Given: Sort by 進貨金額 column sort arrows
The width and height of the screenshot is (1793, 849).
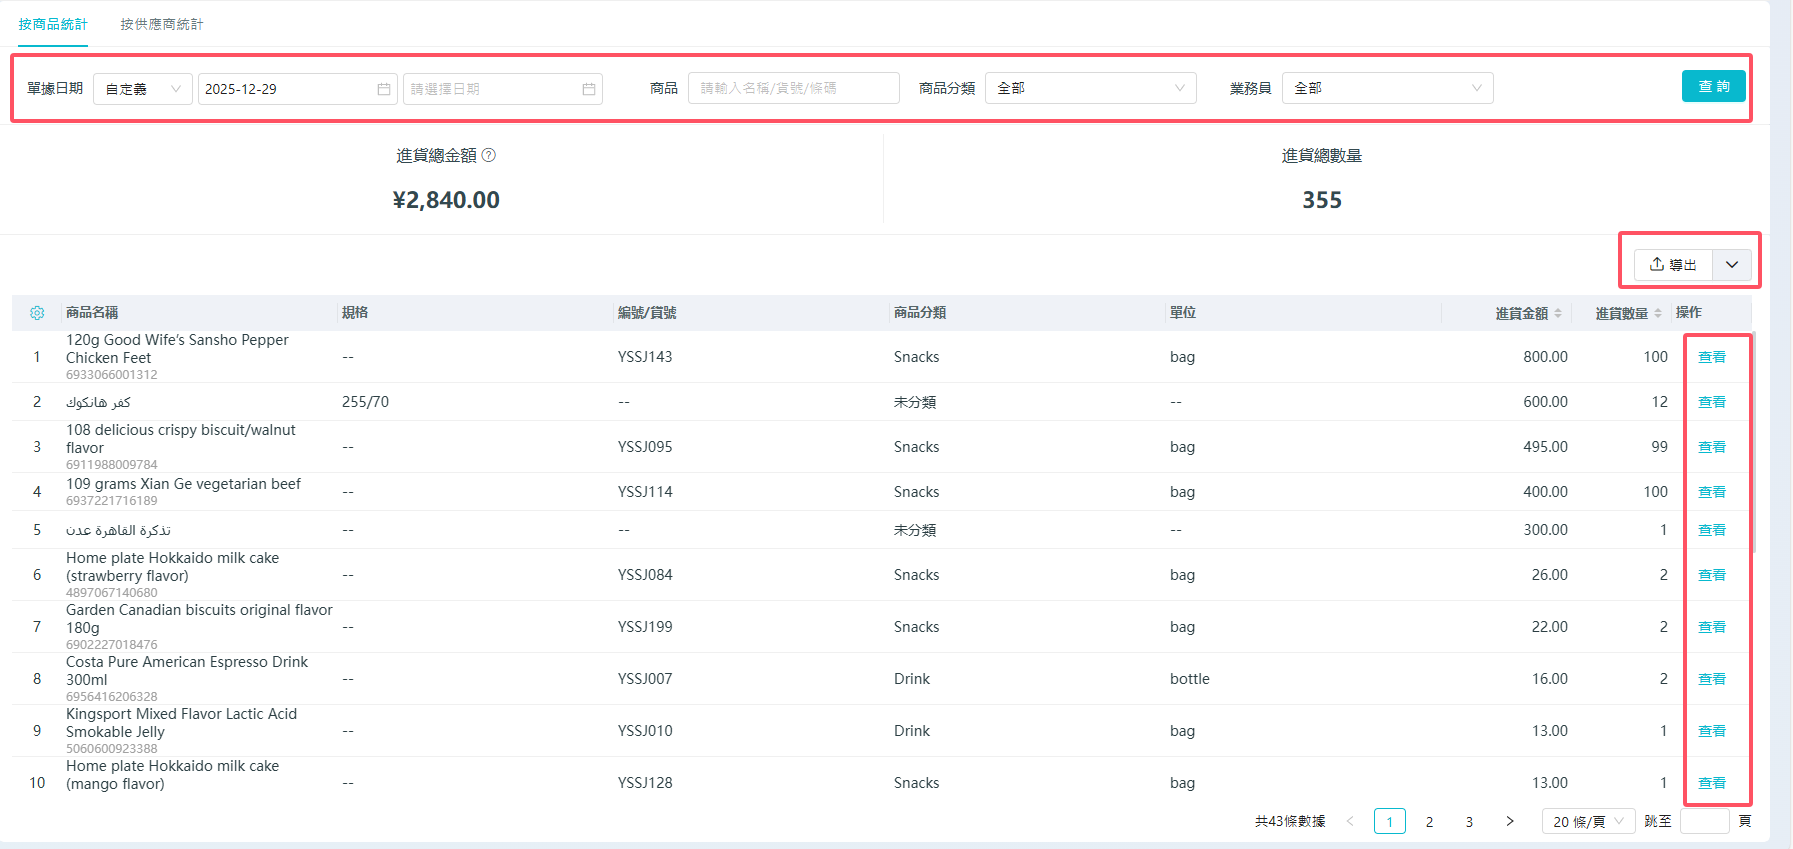Looking at the screenshot, I should (1558, 313).
